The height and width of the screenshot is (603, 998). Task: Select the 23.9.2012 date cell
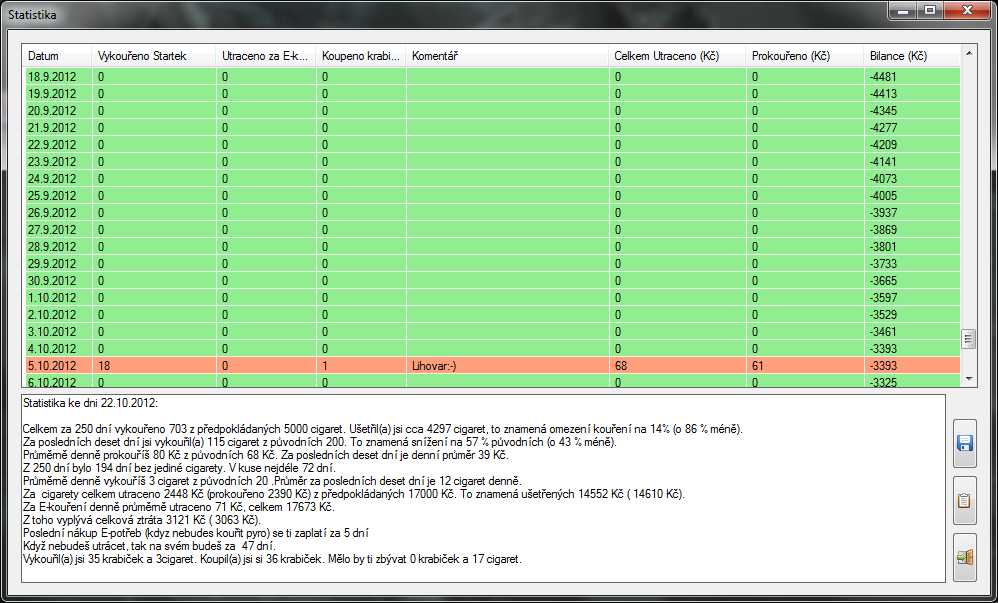click(59, 162)
